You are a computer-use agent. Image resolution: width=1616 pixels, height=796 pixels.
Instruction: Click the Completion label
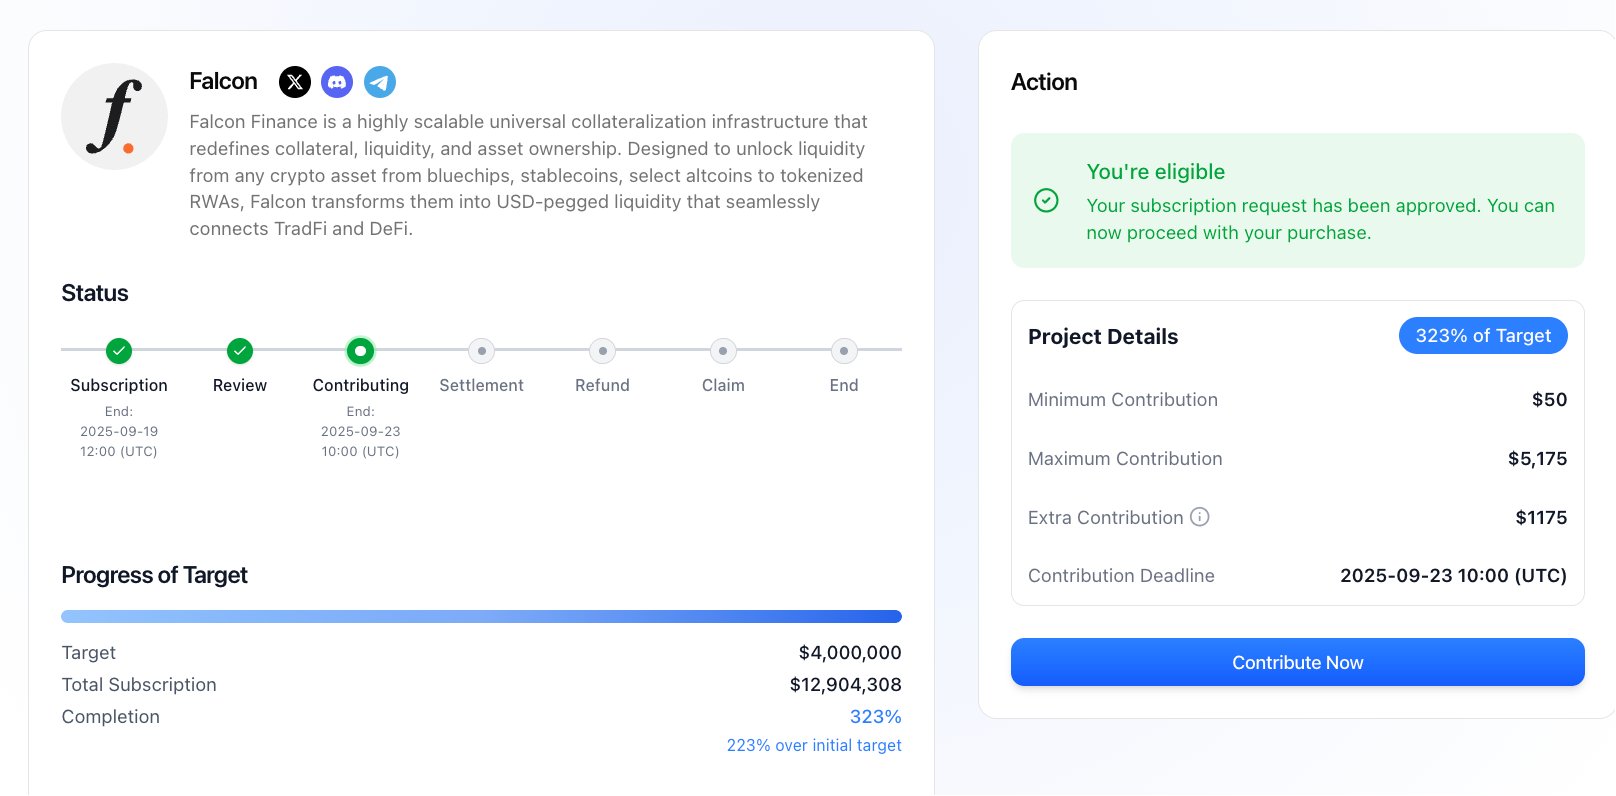[x=110, y=716]
